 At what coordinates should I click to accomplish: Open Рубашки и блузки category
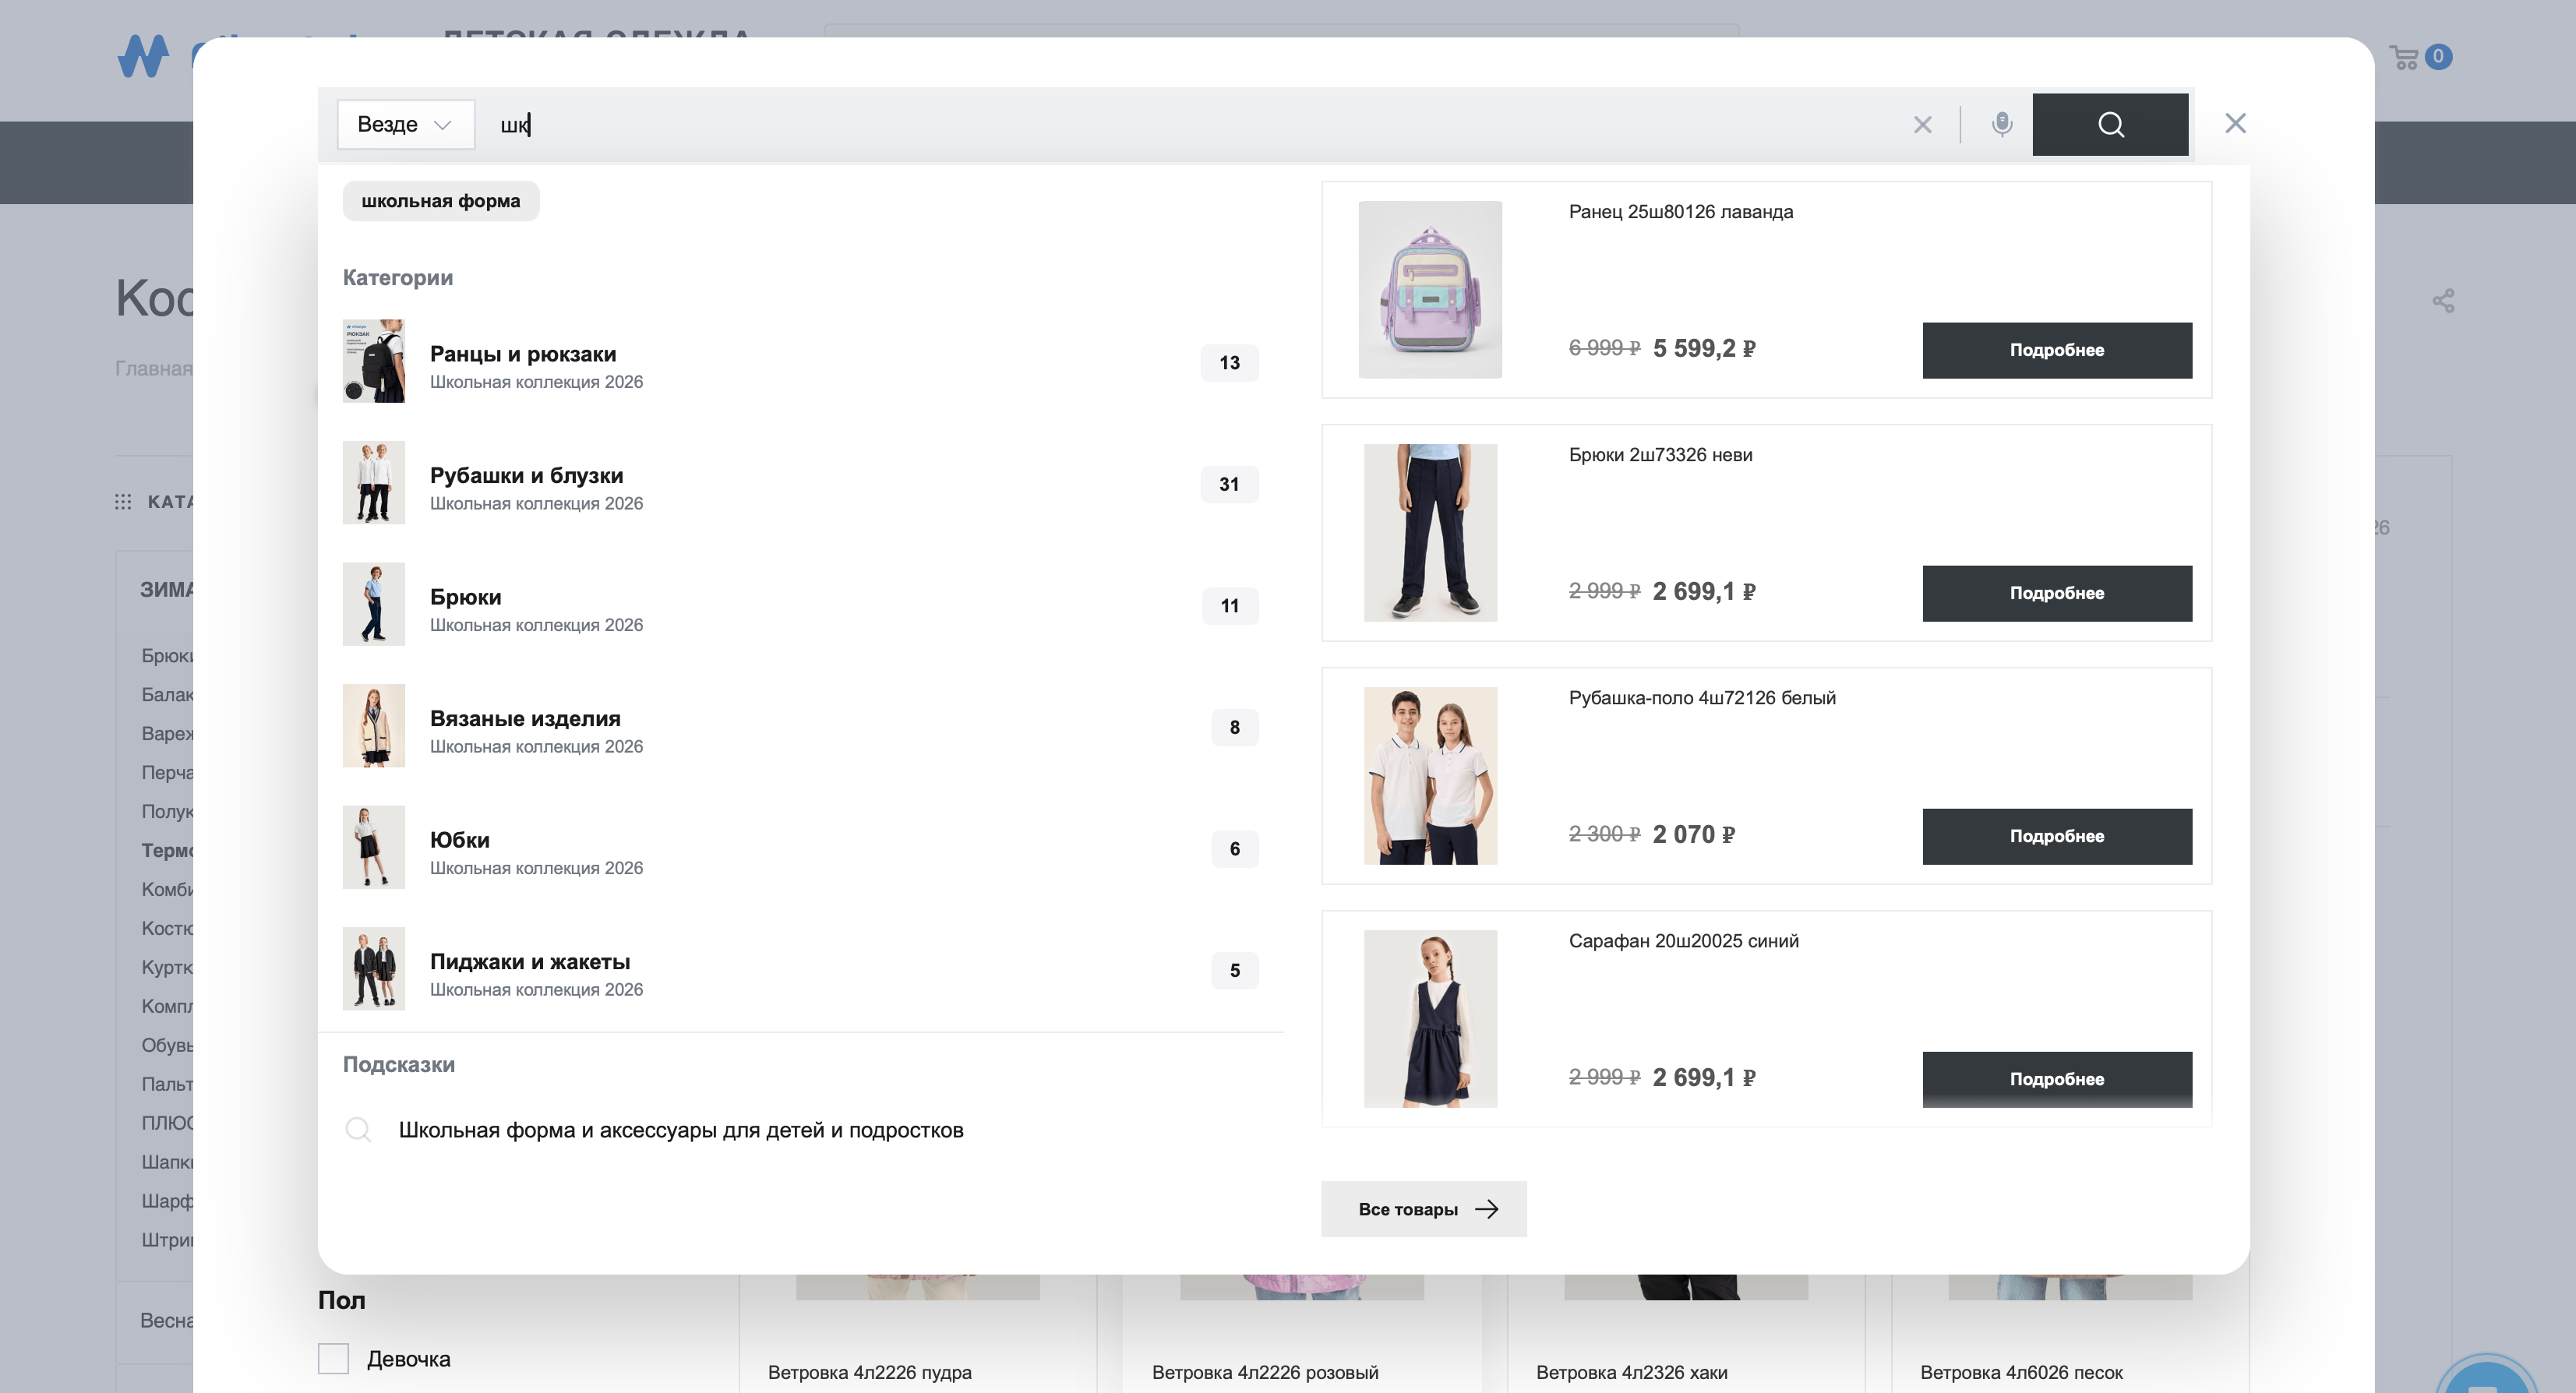[x=800, y=483]
